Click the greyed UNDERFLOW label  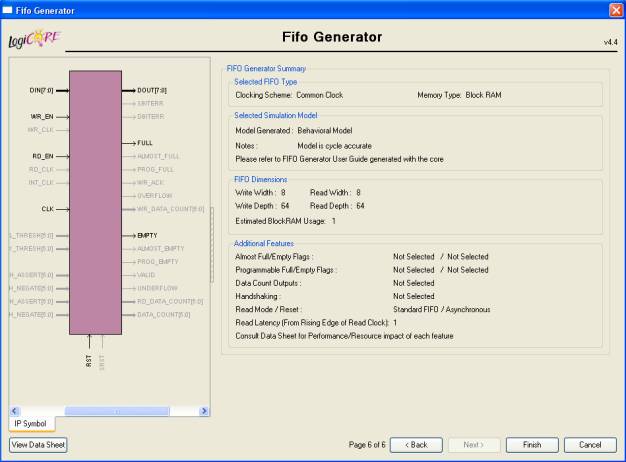pyautogui.click(x=157, y=288)
